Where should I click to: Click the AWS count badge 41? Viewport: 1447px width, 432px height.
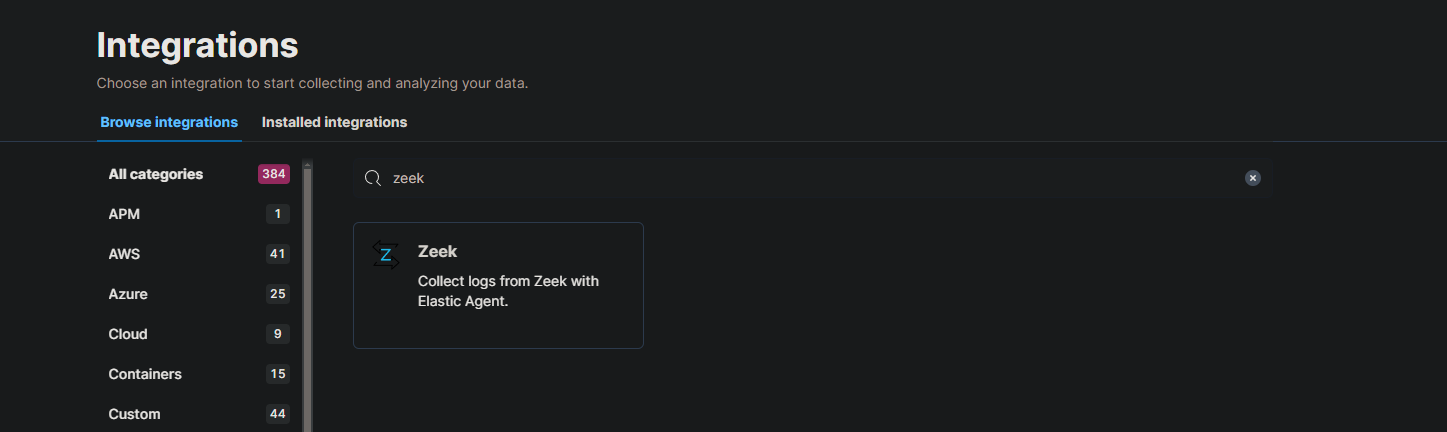[x=277, y=254]
